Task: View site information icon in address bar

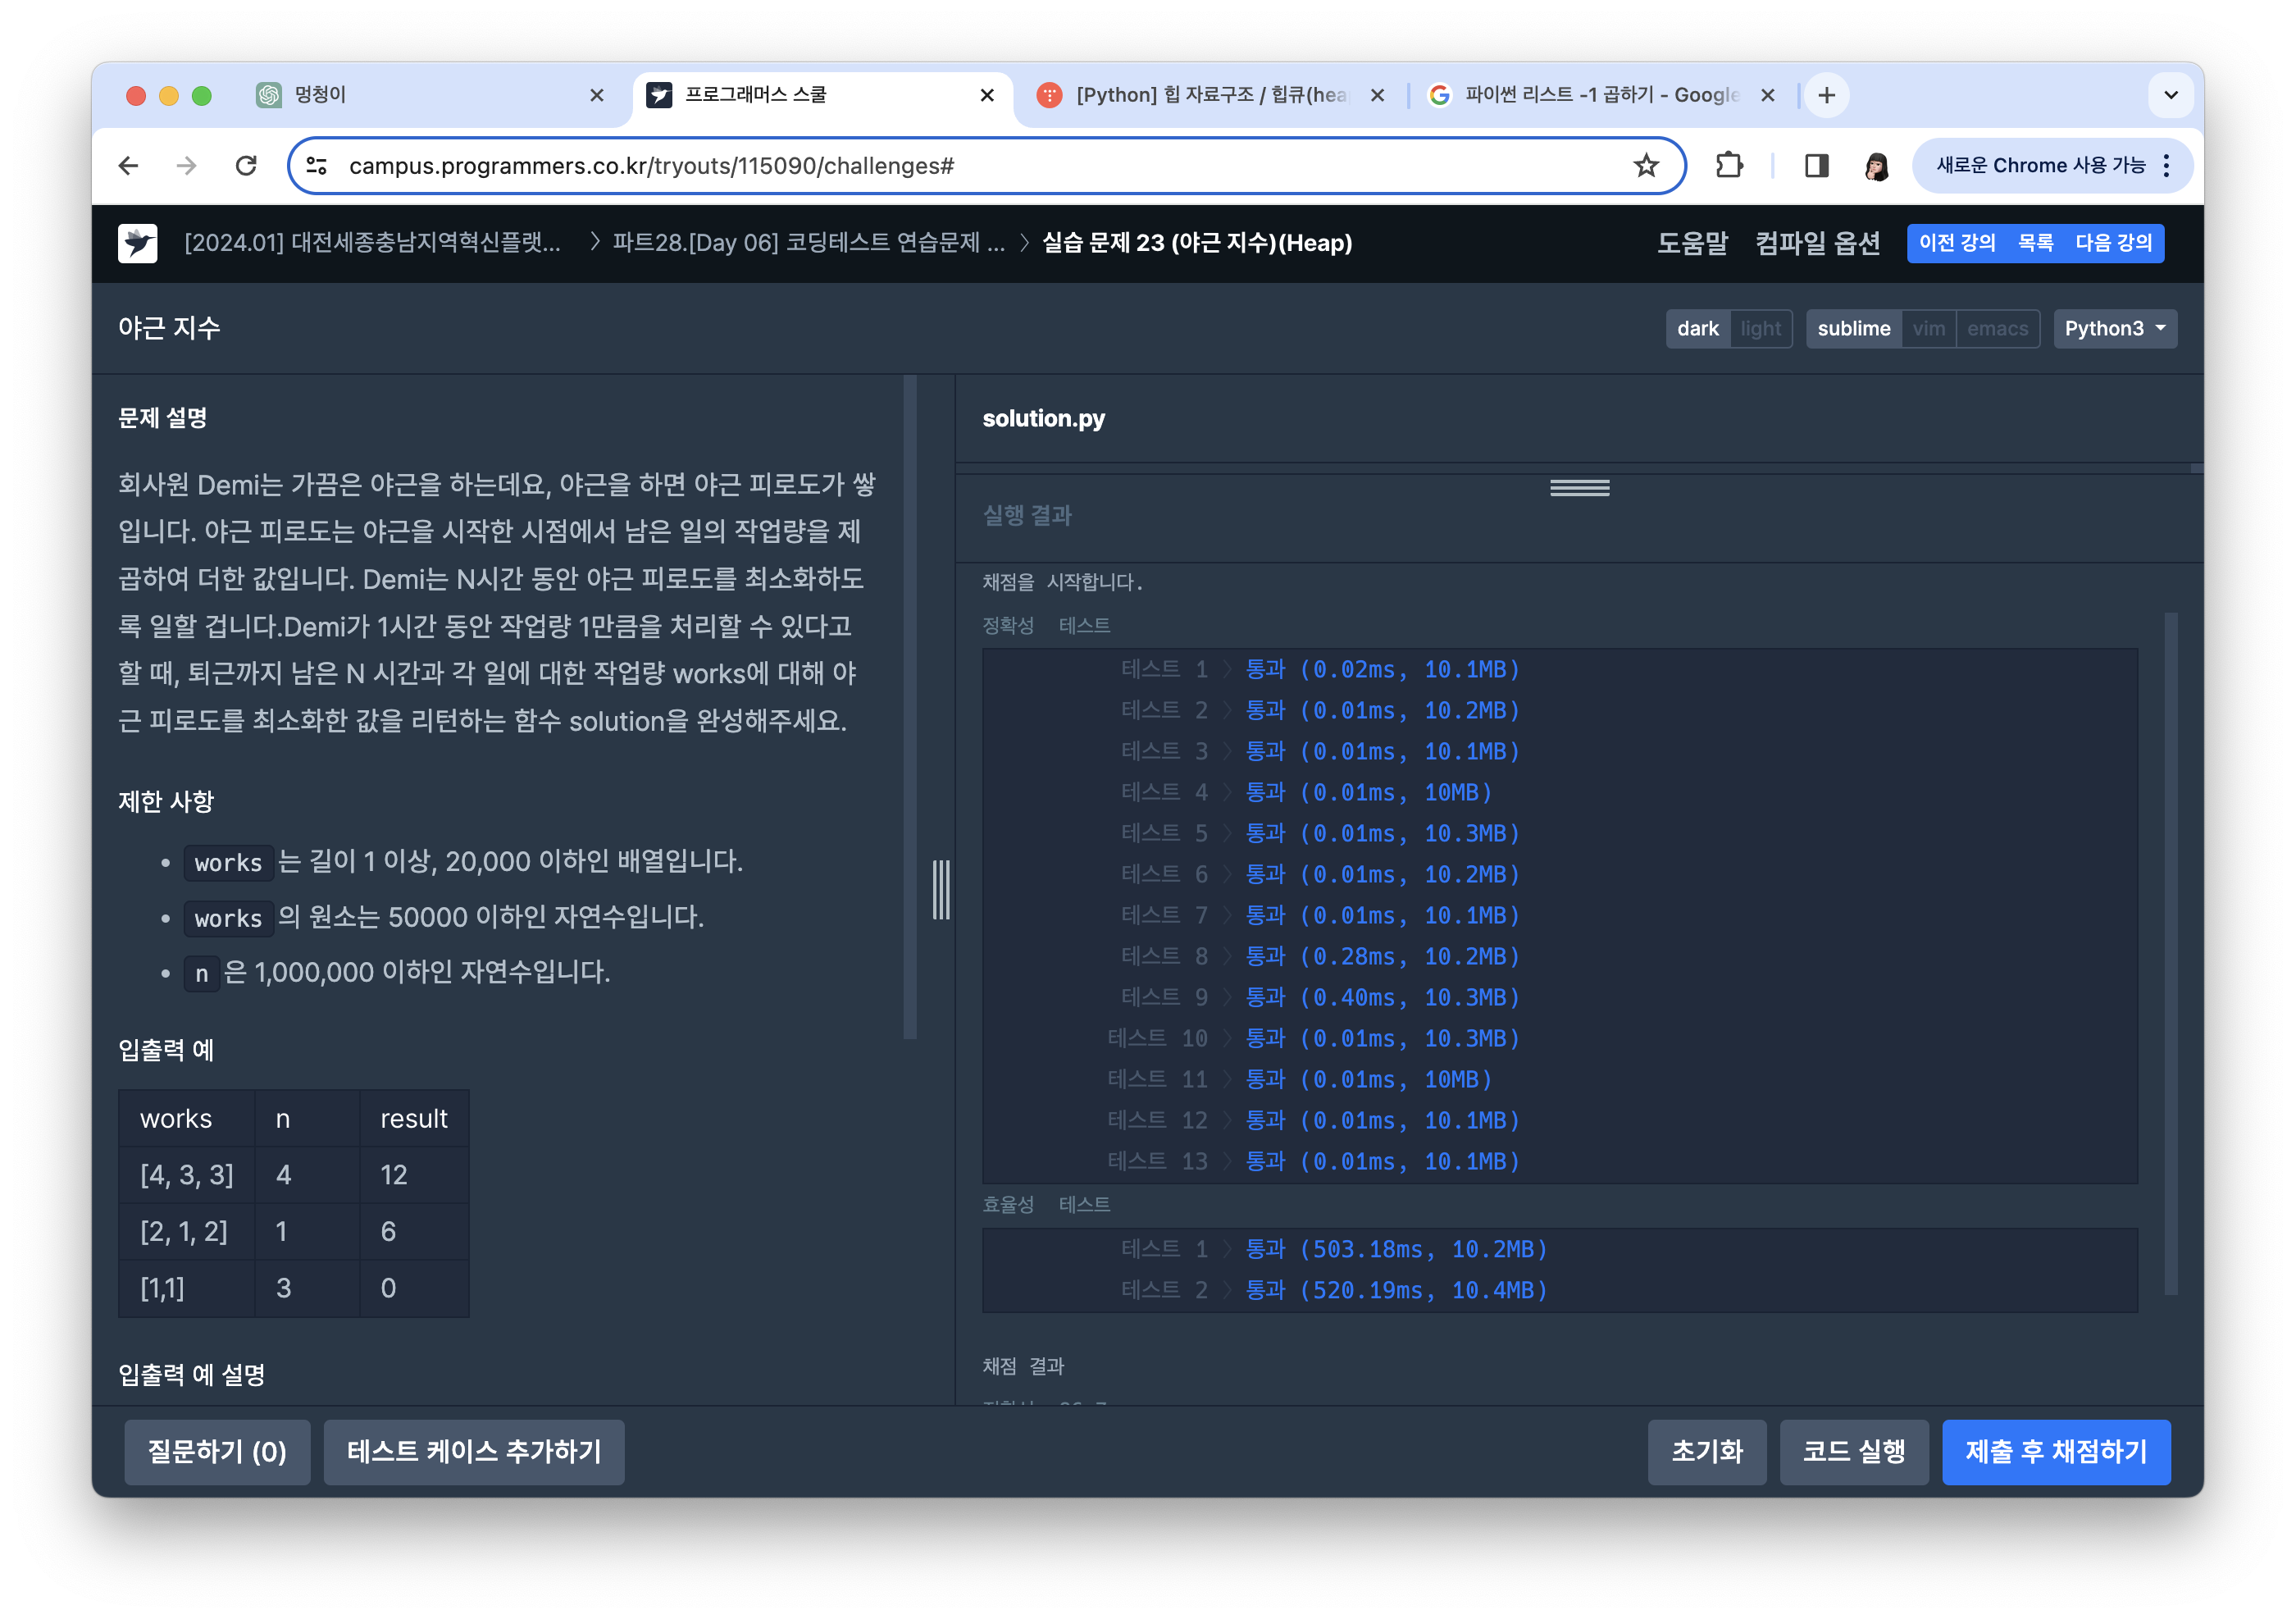Action: [317, 166]
